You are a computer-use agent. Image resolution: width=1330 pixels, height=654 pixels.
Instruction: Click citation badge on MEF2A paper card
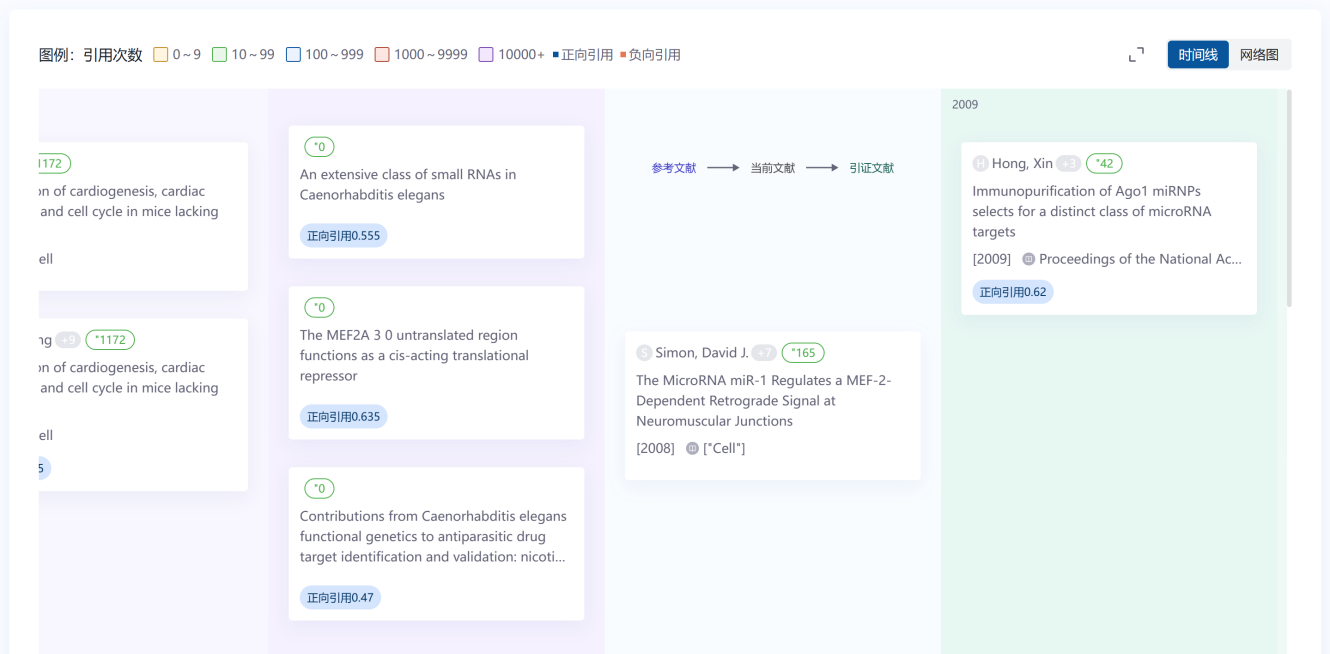coord(319,308)
